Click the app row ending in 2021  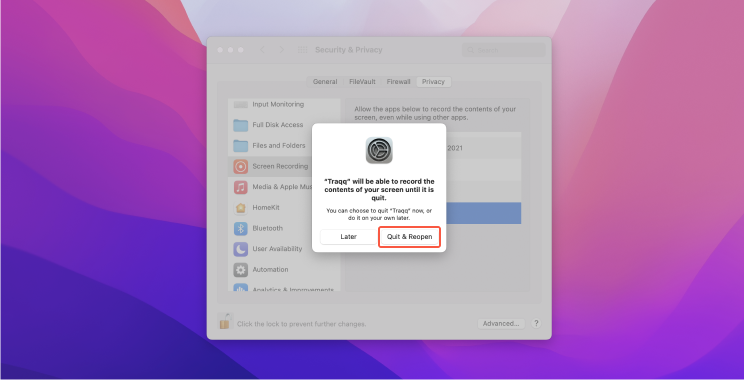coord(483,148)
